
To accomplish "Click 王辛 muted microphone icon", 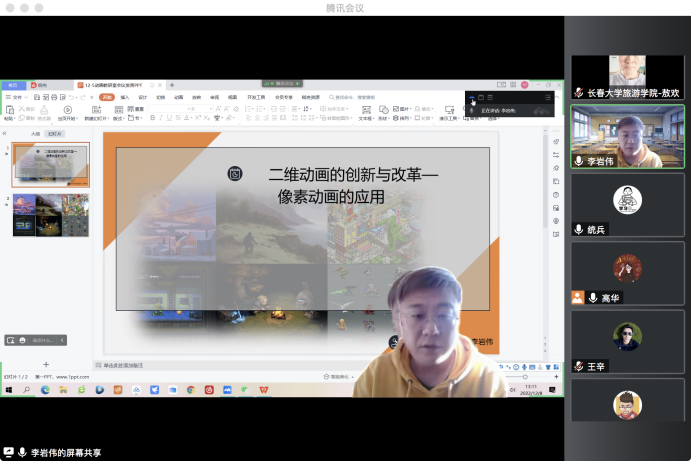I will (579, 366).
